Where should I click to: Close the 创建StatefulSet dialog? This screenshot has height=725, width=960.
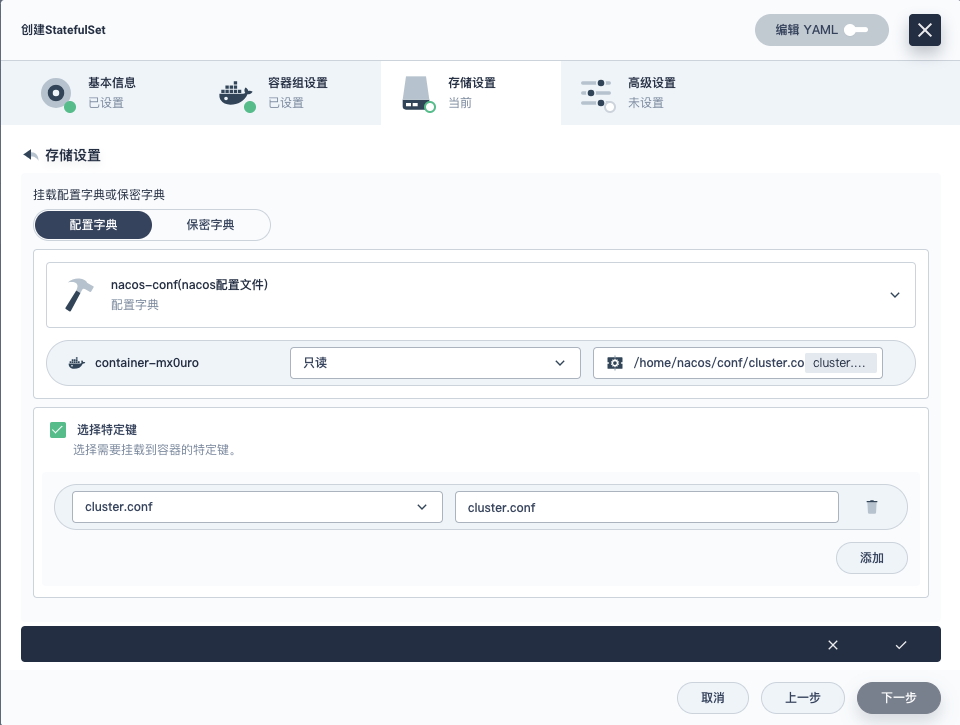click(x=924, y=30)
